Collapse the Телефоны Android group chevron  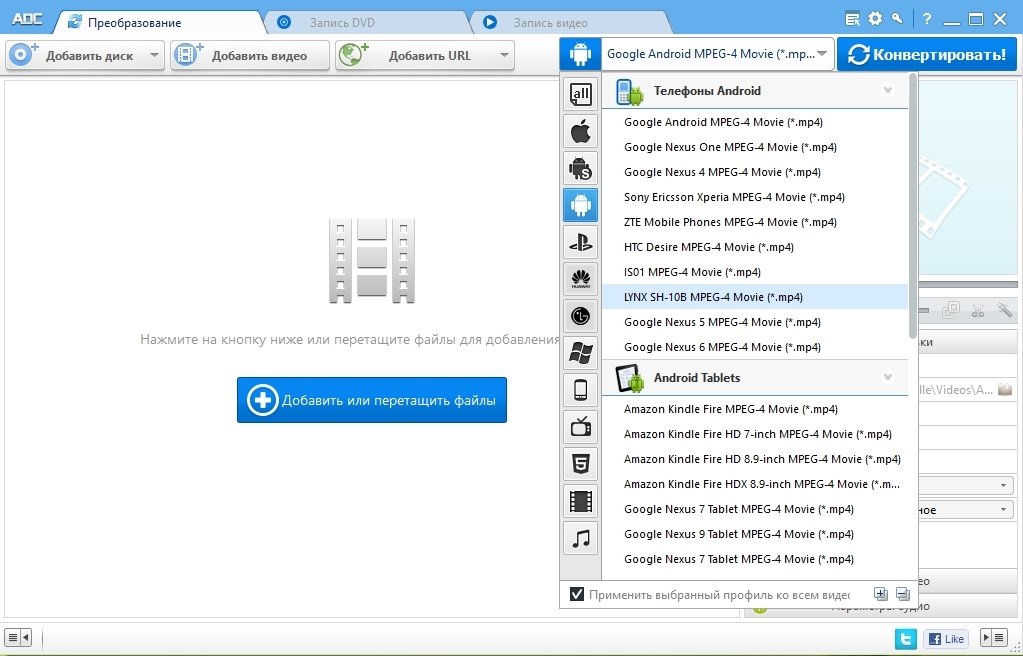887,90
